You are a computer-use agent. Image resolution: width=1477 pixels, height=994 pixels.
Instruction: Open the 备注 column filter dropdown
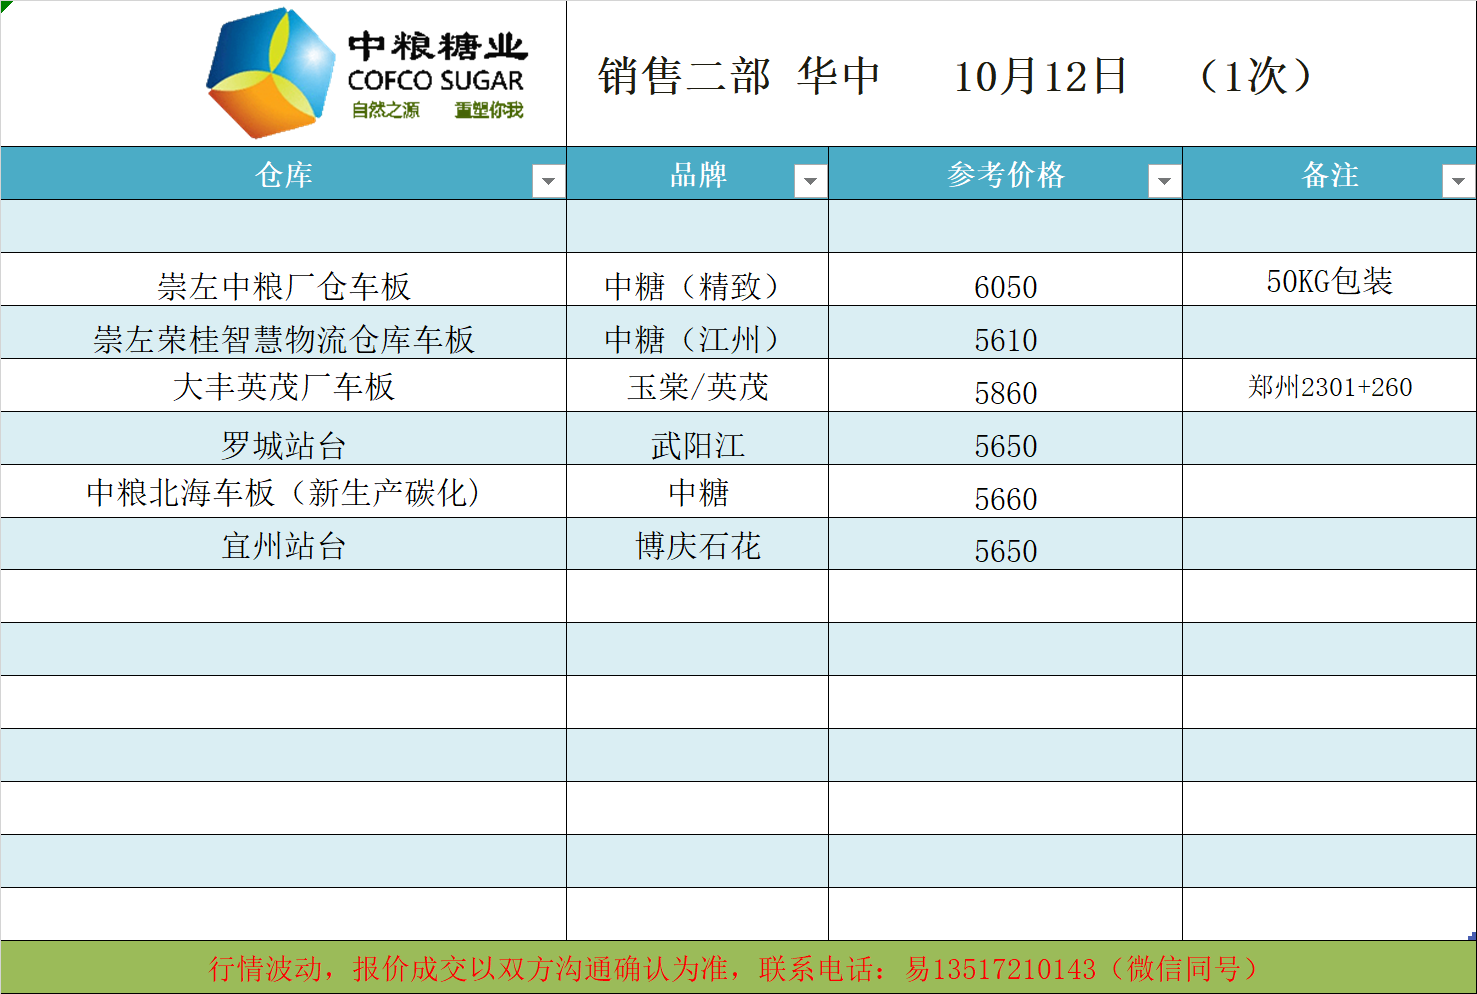(1458, 181)
